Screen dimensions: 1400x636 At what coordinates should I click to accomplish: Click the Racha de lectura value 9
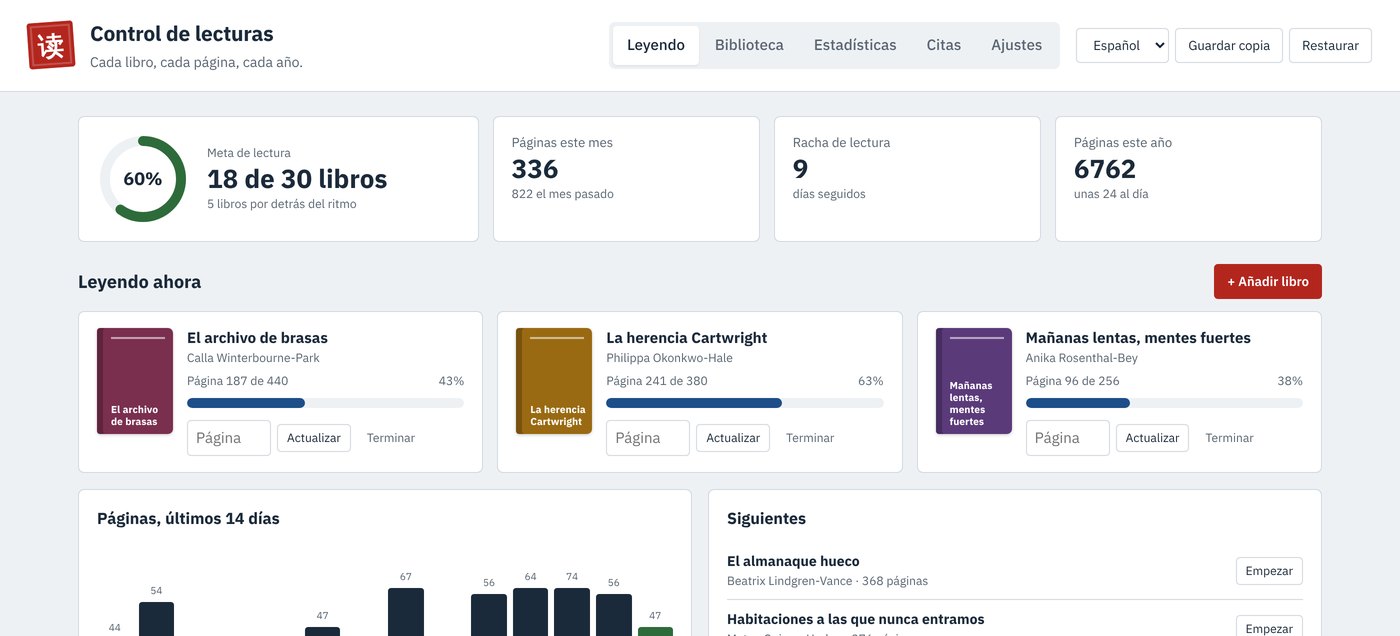(800, 169)
